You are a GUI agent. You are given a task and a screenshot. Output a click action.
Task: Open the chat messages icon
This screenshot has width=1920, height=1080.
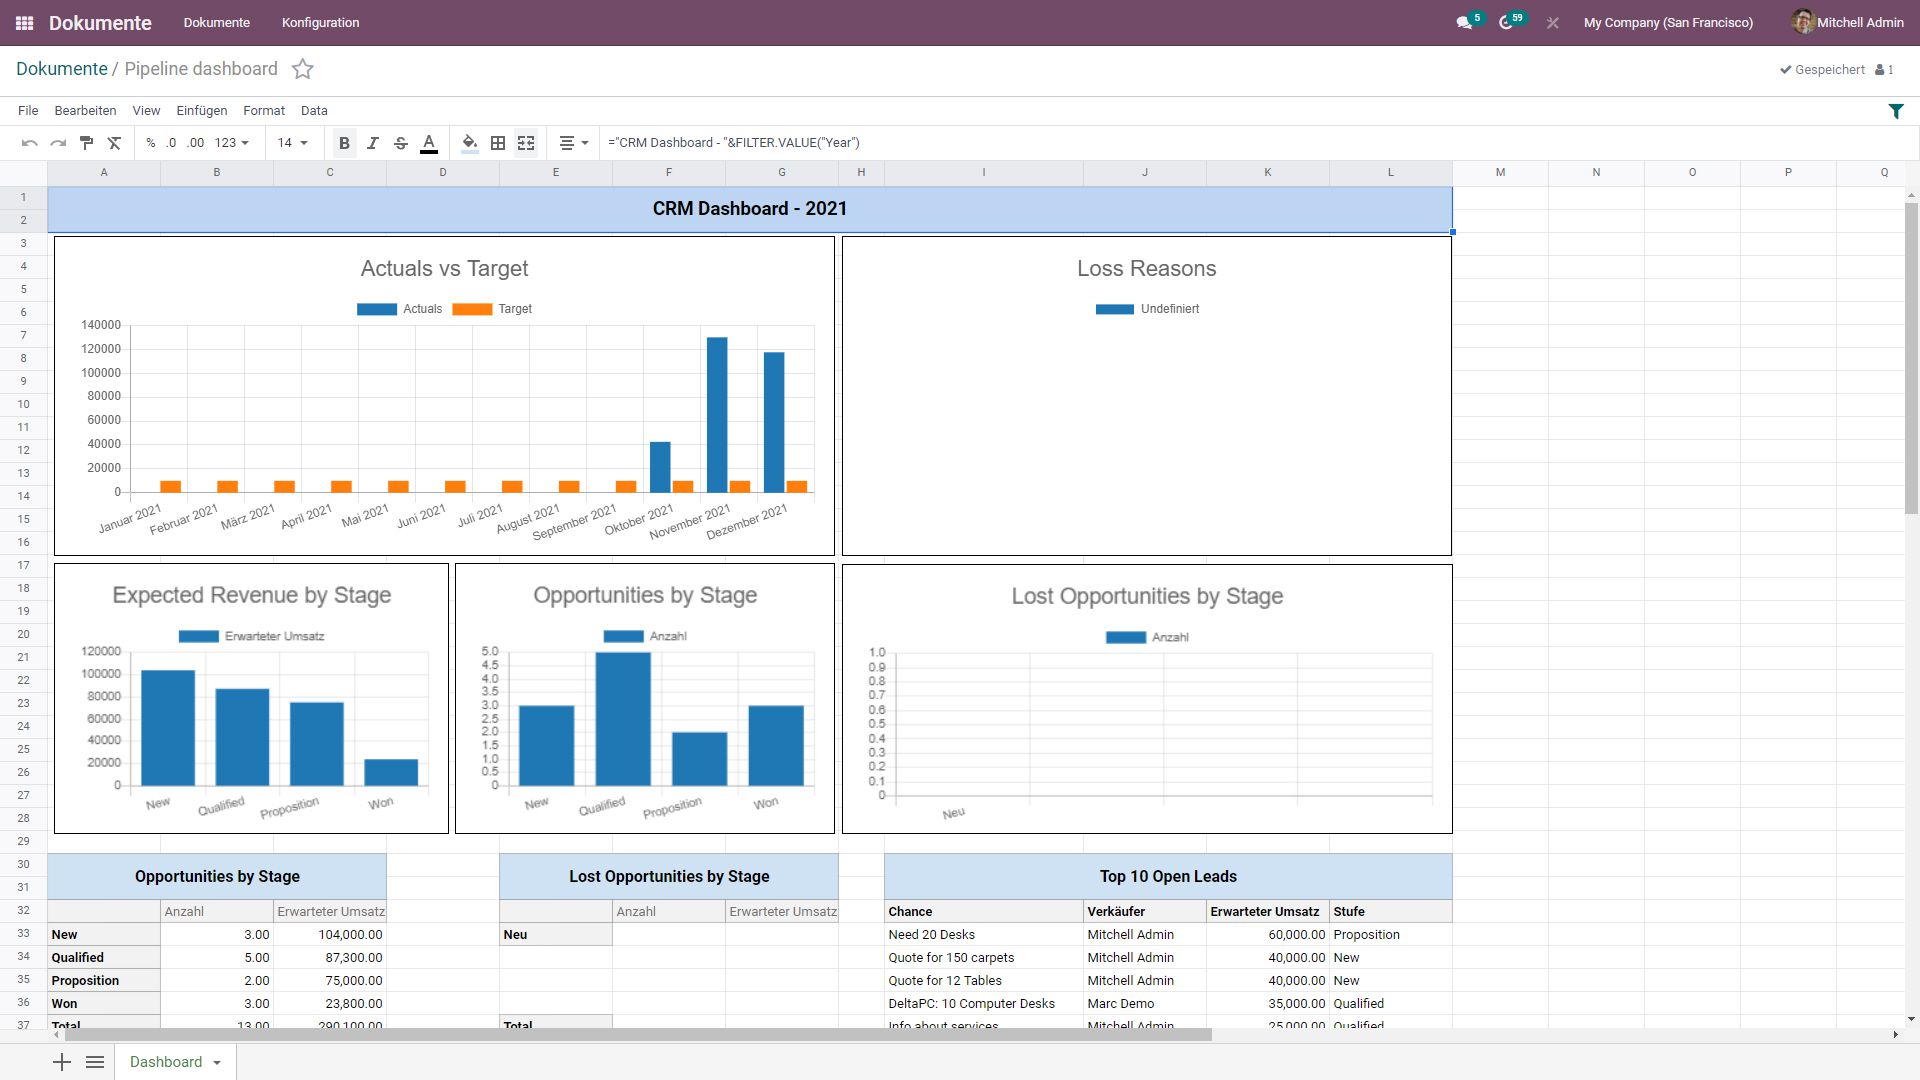pos(1464,22)
